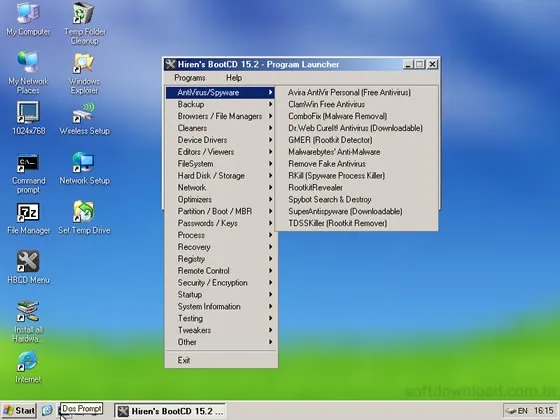
Task: Run TDSSKiller (Rootkit Remover)
Action: point(356,223)
